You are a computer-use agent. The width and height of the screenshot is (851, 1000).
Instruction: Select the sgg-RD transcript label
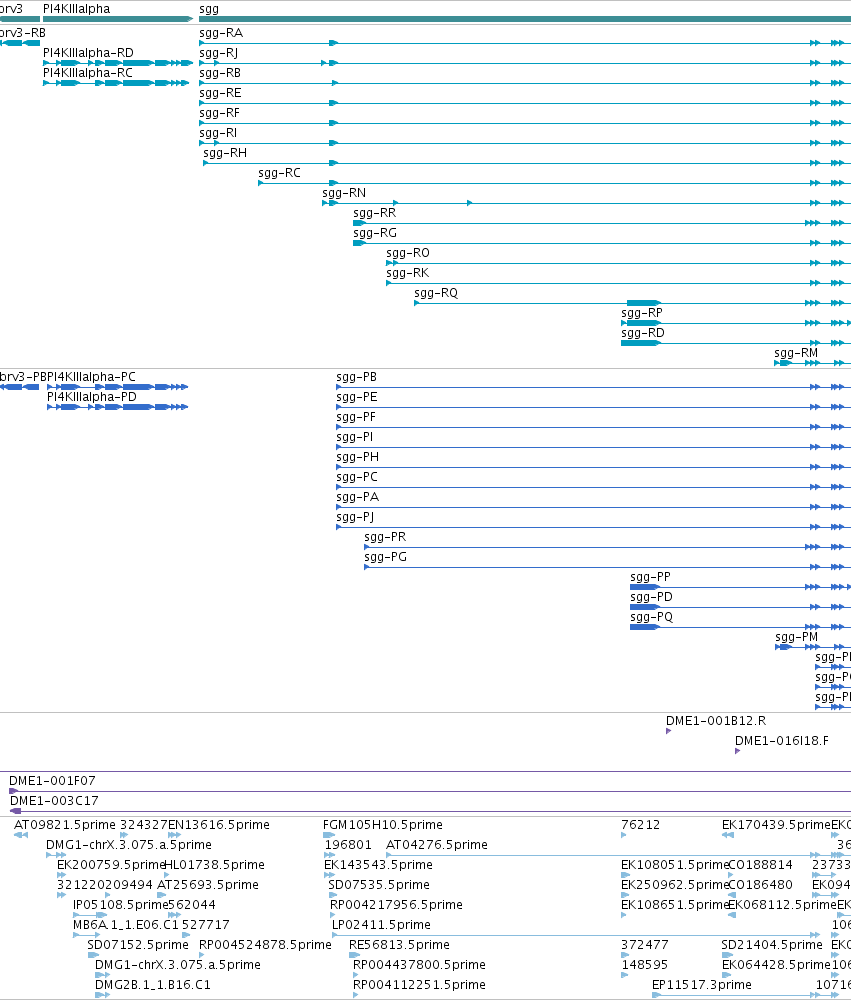[x=643, y=333]
